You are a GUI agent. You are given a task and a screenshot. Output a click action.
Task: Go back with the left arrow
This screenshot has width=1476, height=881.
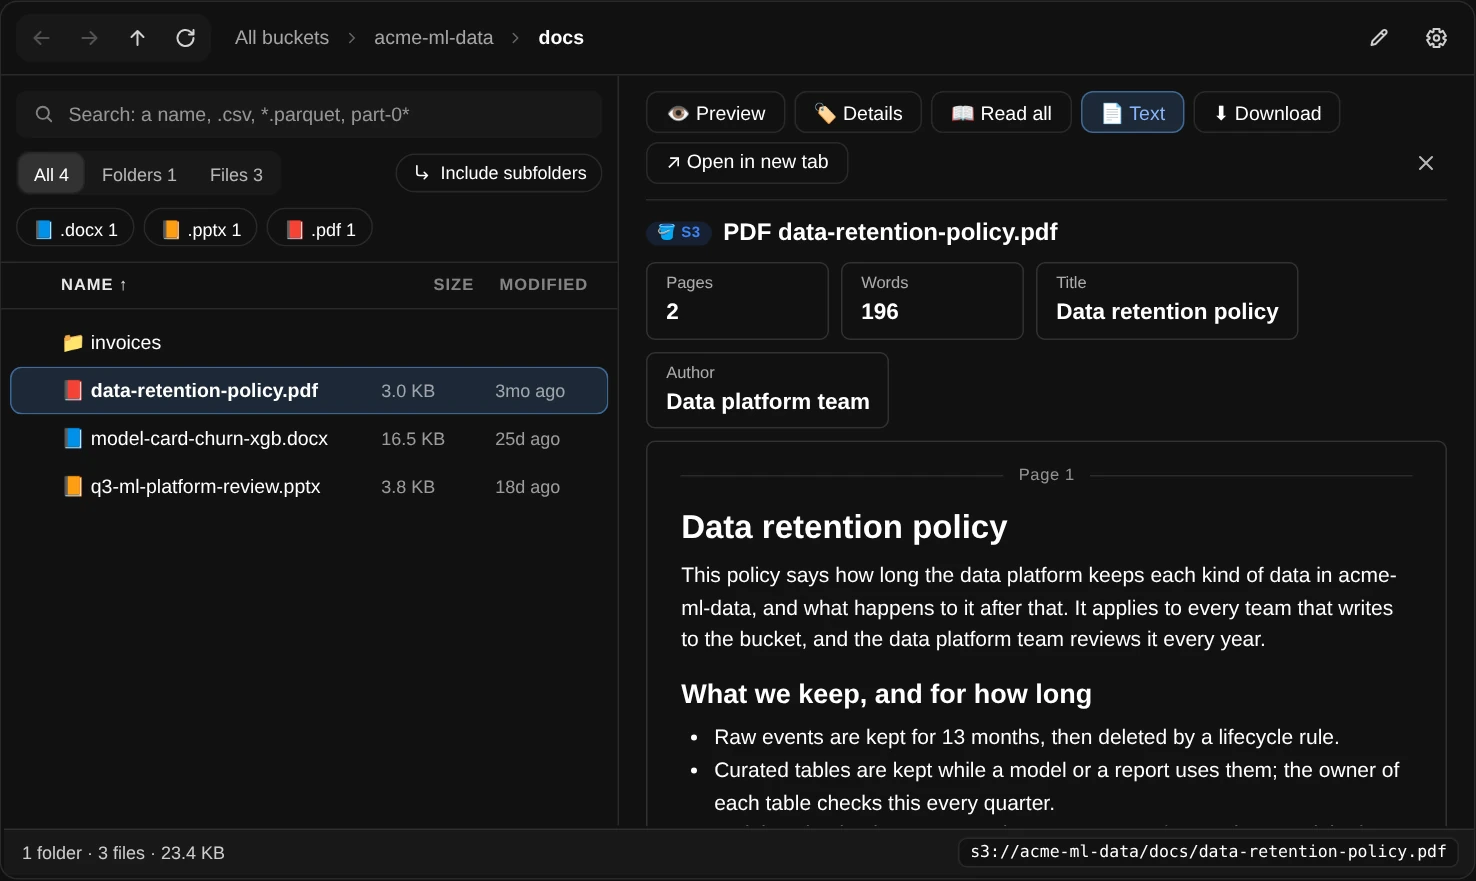[41, 38]
